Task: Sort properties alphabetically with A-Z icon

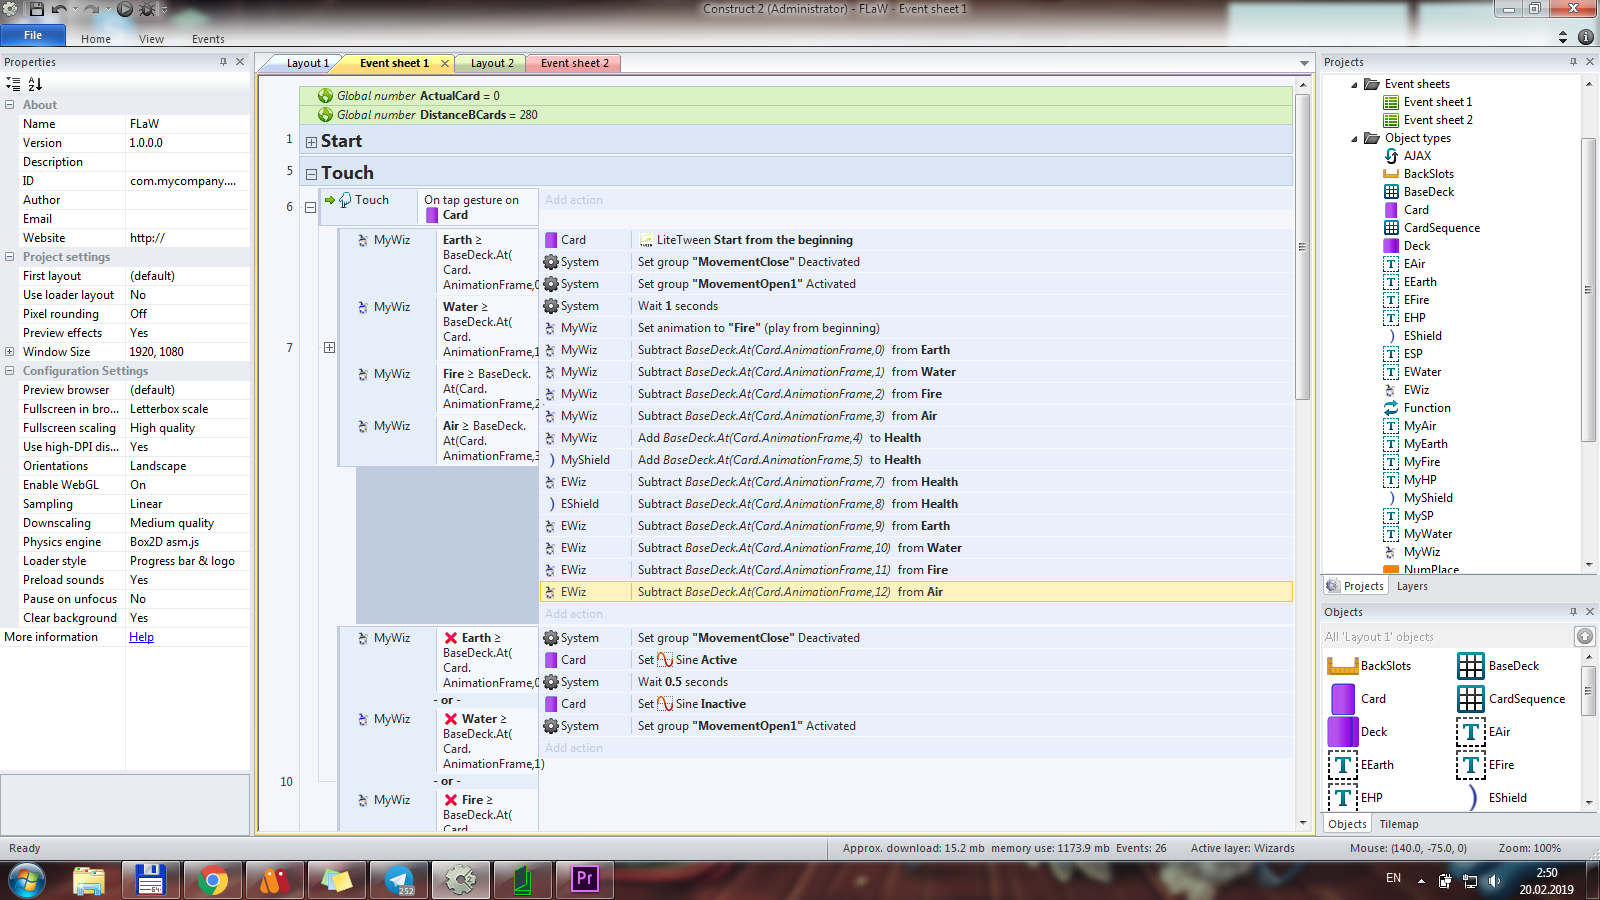Action: (35, 84)
